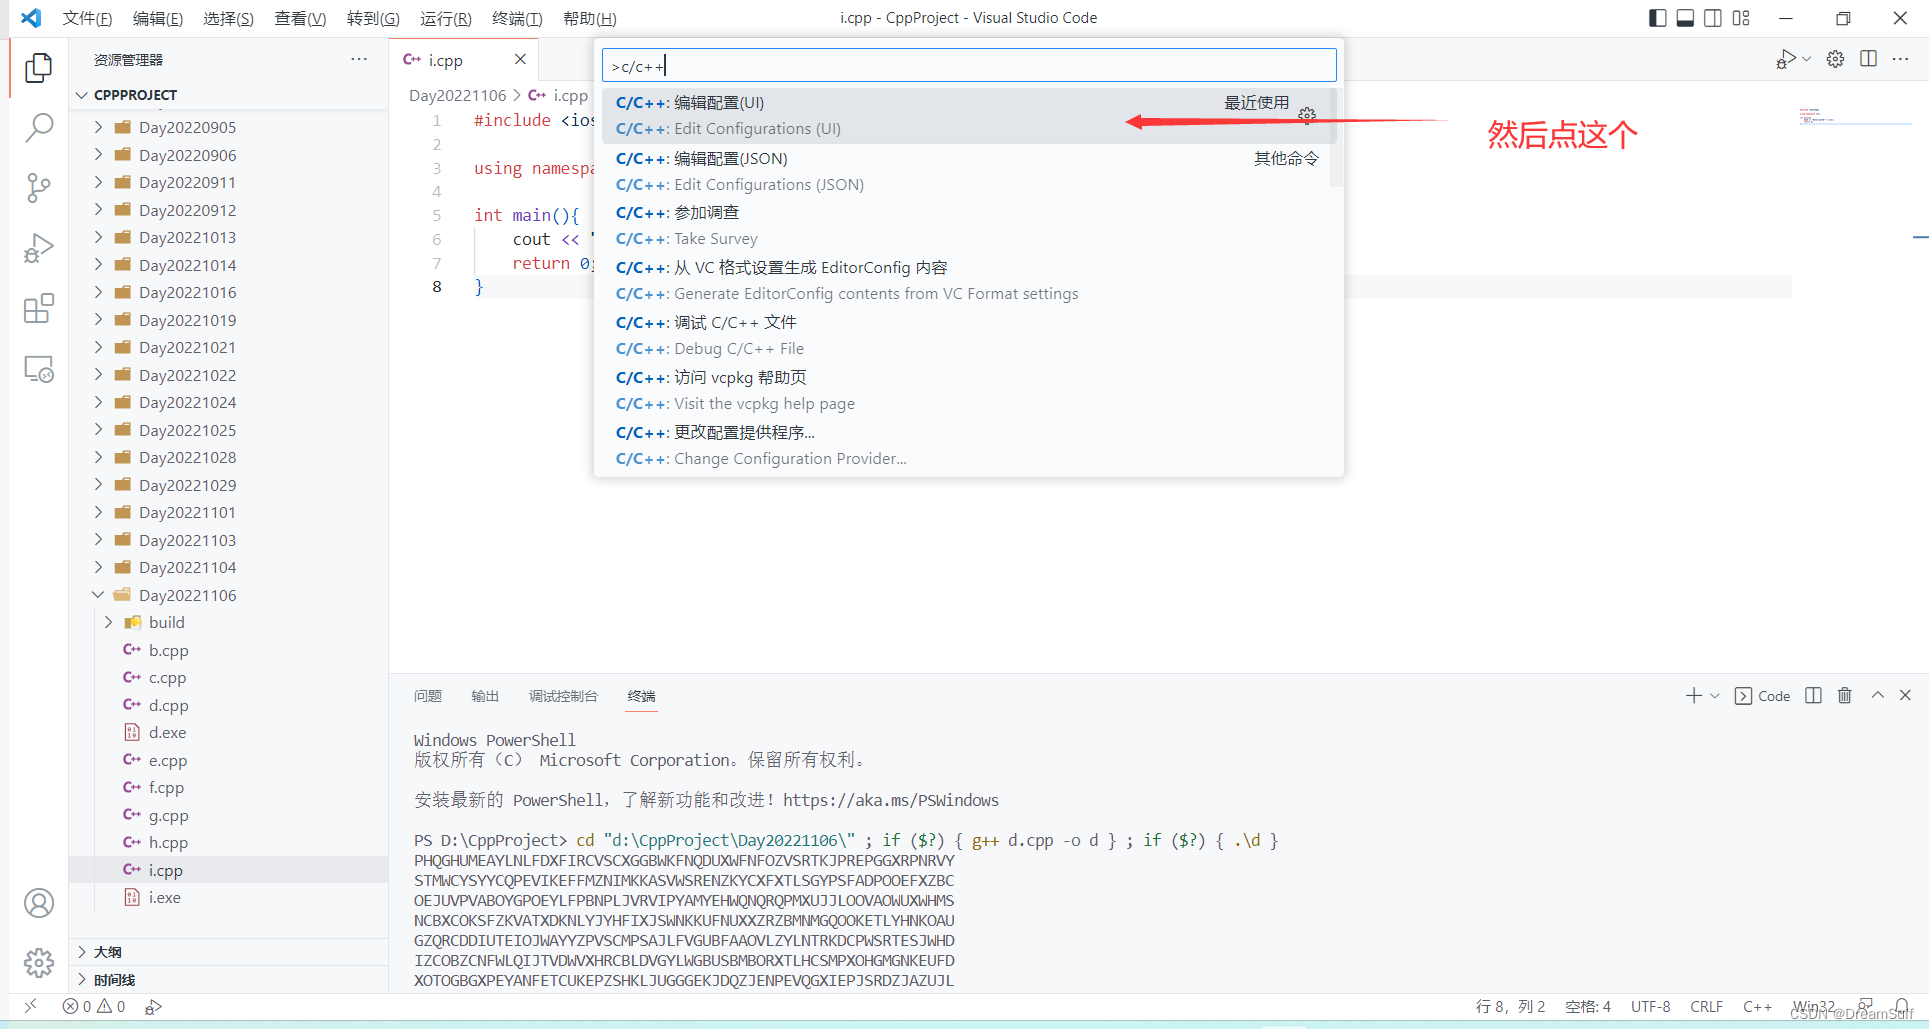Viewport: 1929px width, 1029px height.
Task: Close the i.cpp editor tab
Action: pos(520,60)
